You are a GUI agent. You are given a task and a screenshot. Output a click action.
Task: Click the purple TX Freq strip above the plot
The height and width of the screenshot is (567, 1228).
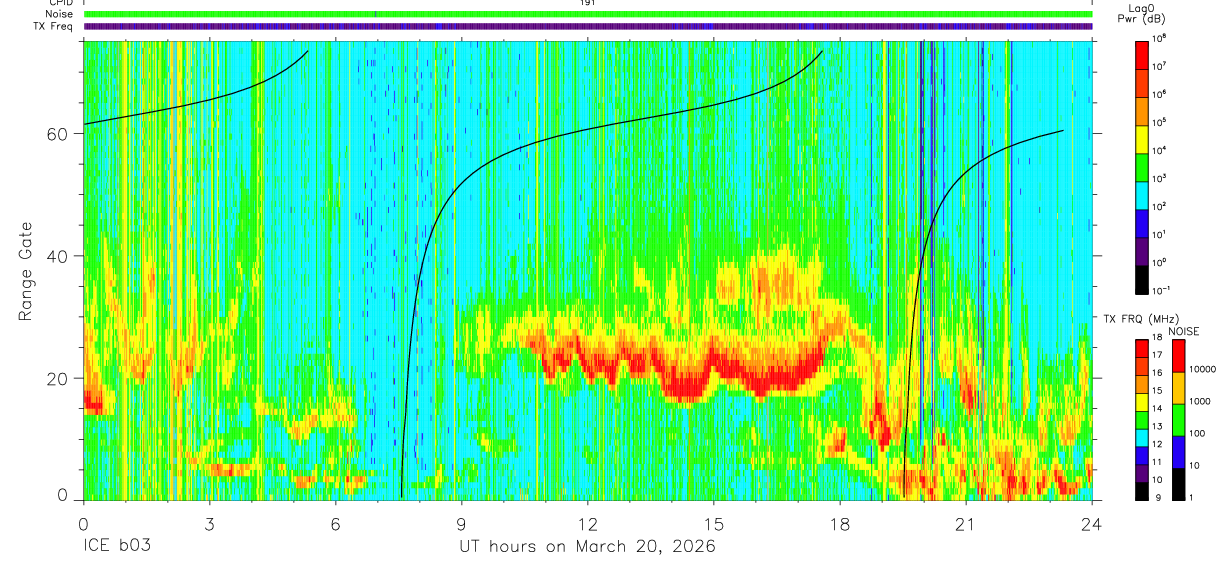(x=587, y=26)
